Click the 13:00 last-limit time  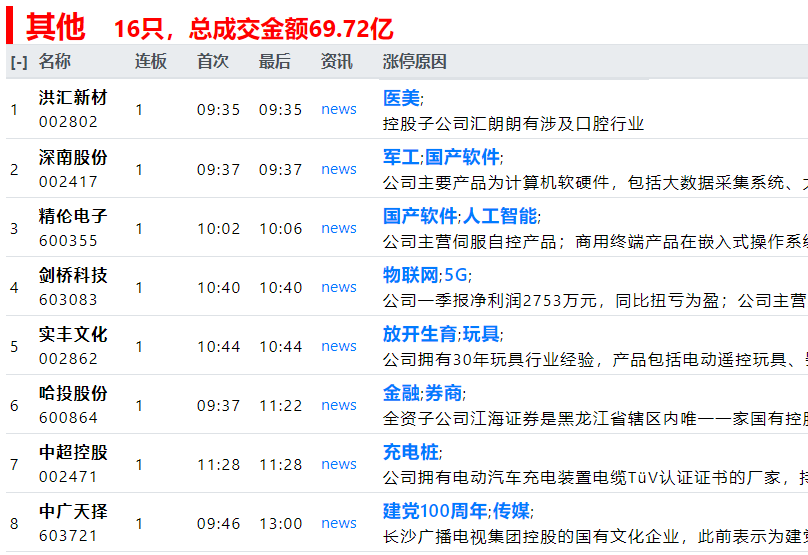click(x=280, y=524)
